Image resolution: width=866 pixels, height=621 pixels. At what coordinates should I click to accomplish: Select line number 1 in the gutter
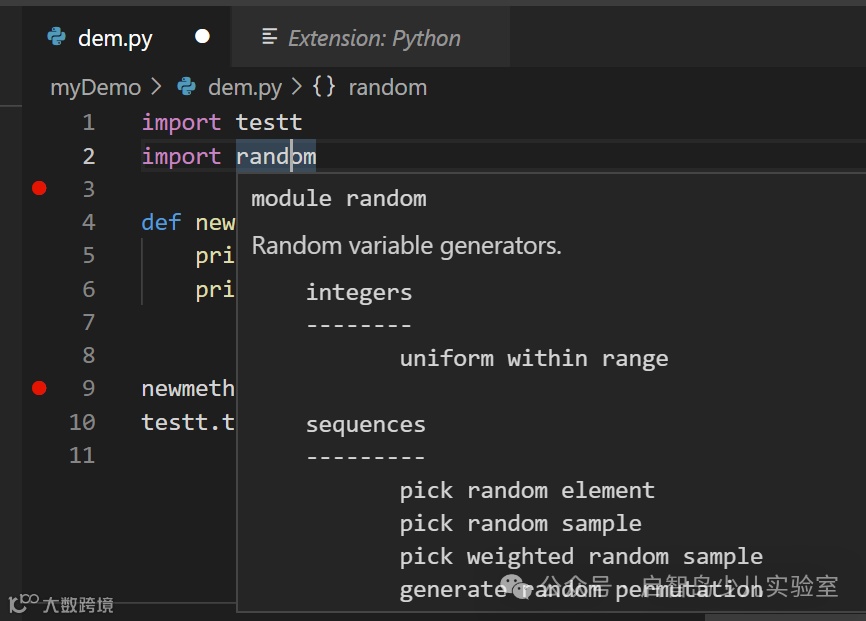[x=89, y=123]
